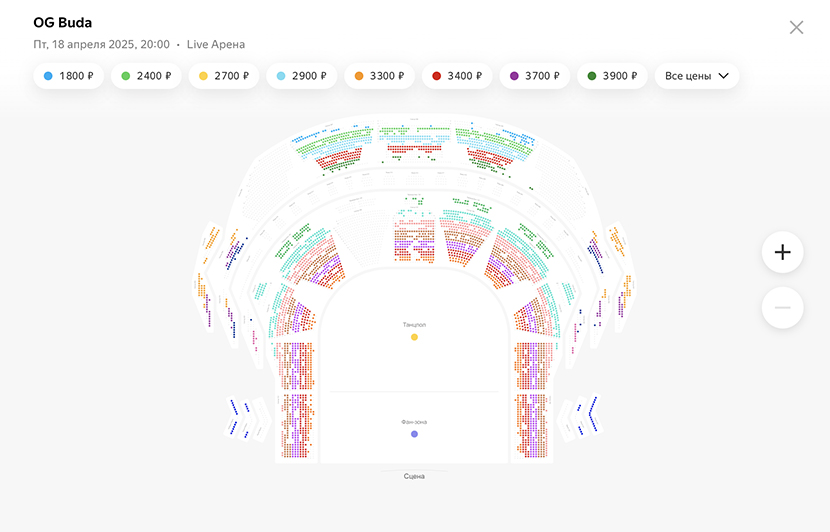Close the seat map dialog

(796, 28)
